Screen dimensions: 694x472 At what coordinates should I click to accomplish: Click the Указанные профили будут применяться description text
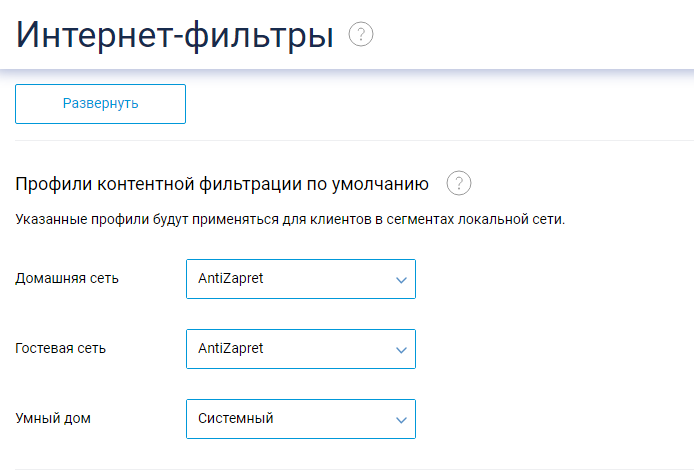point(290,219)
